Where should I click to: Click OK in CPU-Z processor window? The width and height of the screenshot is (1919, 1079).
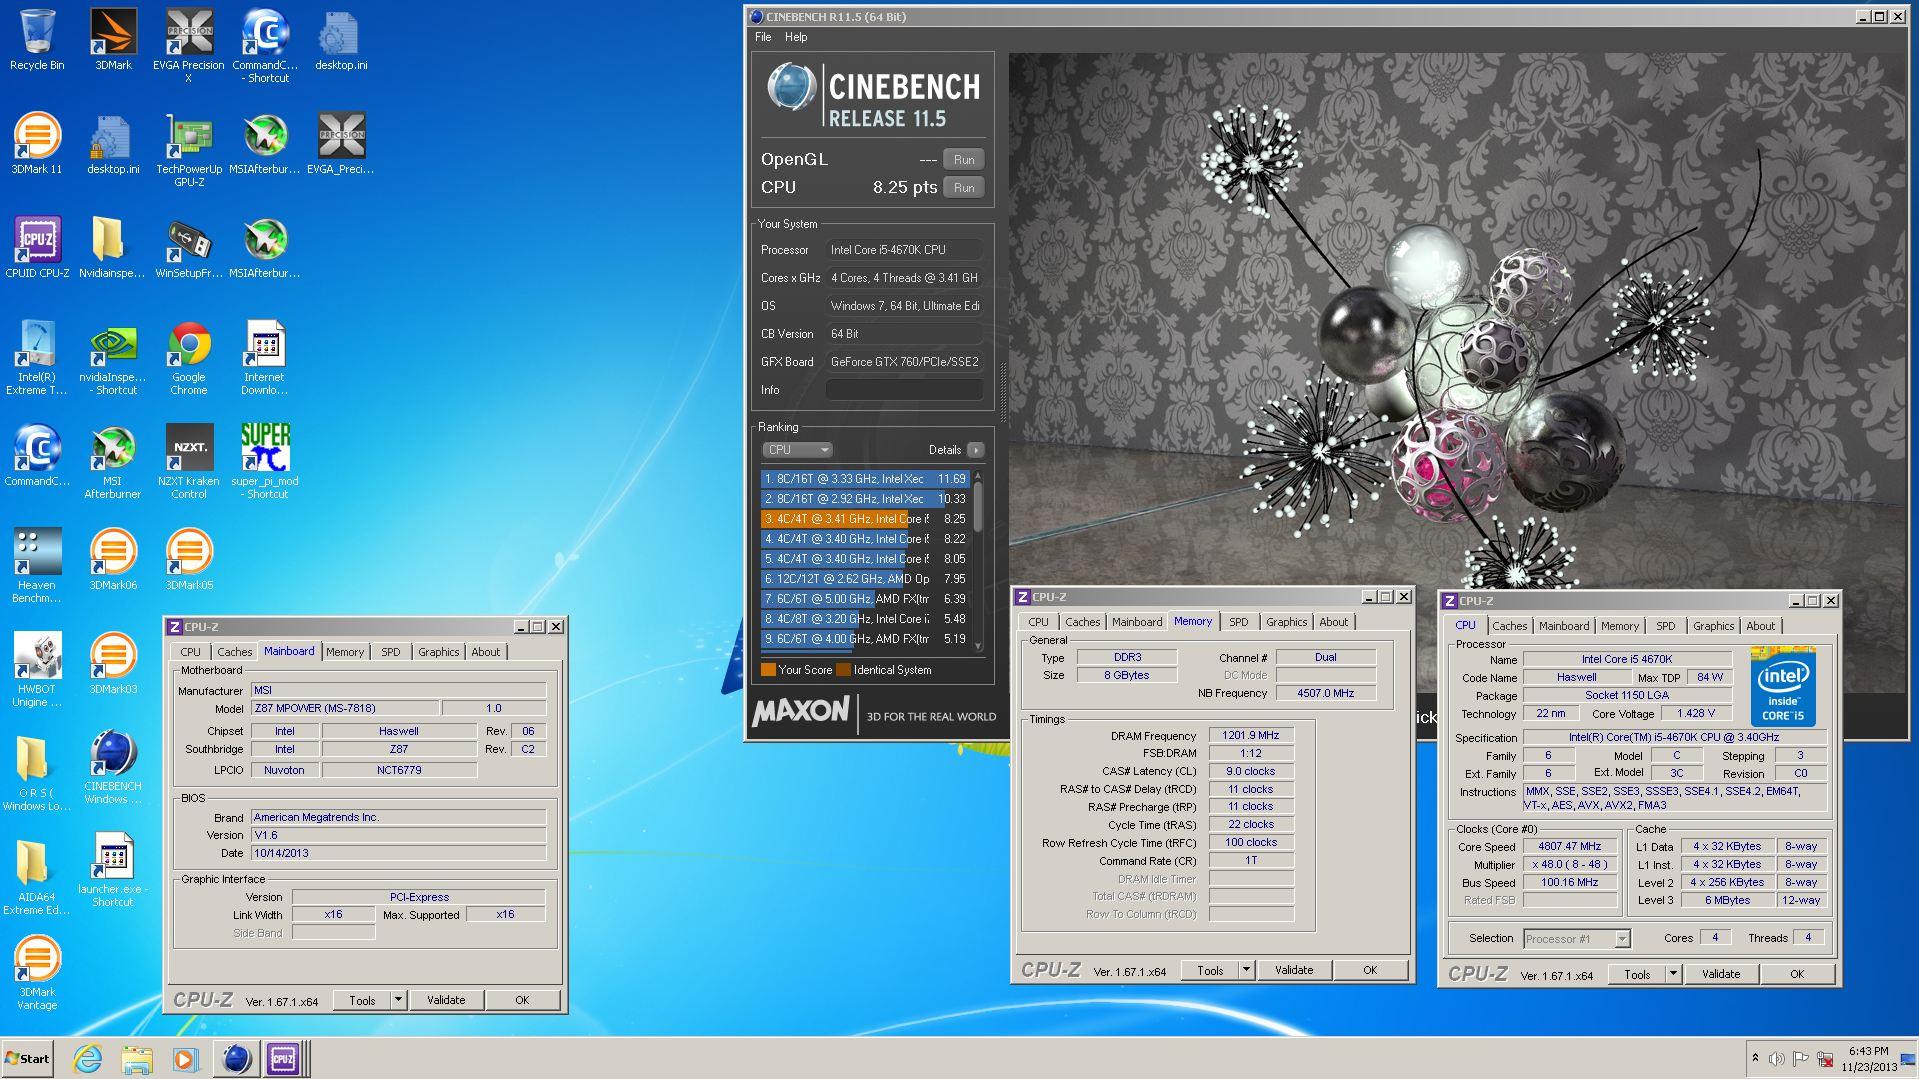[1797, 974]
